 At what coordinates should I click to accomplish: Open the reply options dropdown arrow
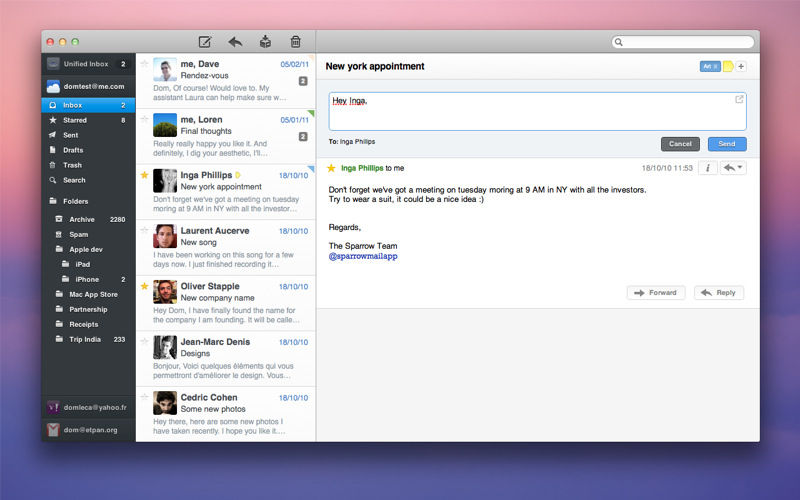740,167
